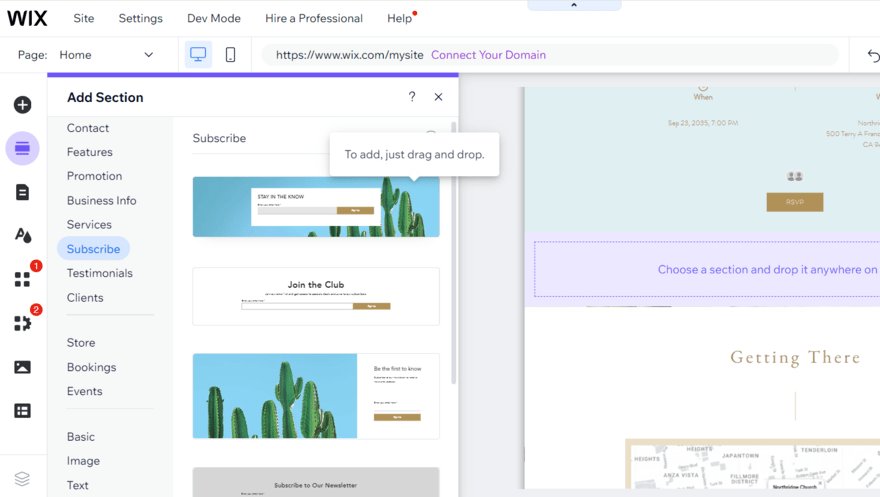
Task: Collapse the top bar using chevron
Action: [574, 5]
